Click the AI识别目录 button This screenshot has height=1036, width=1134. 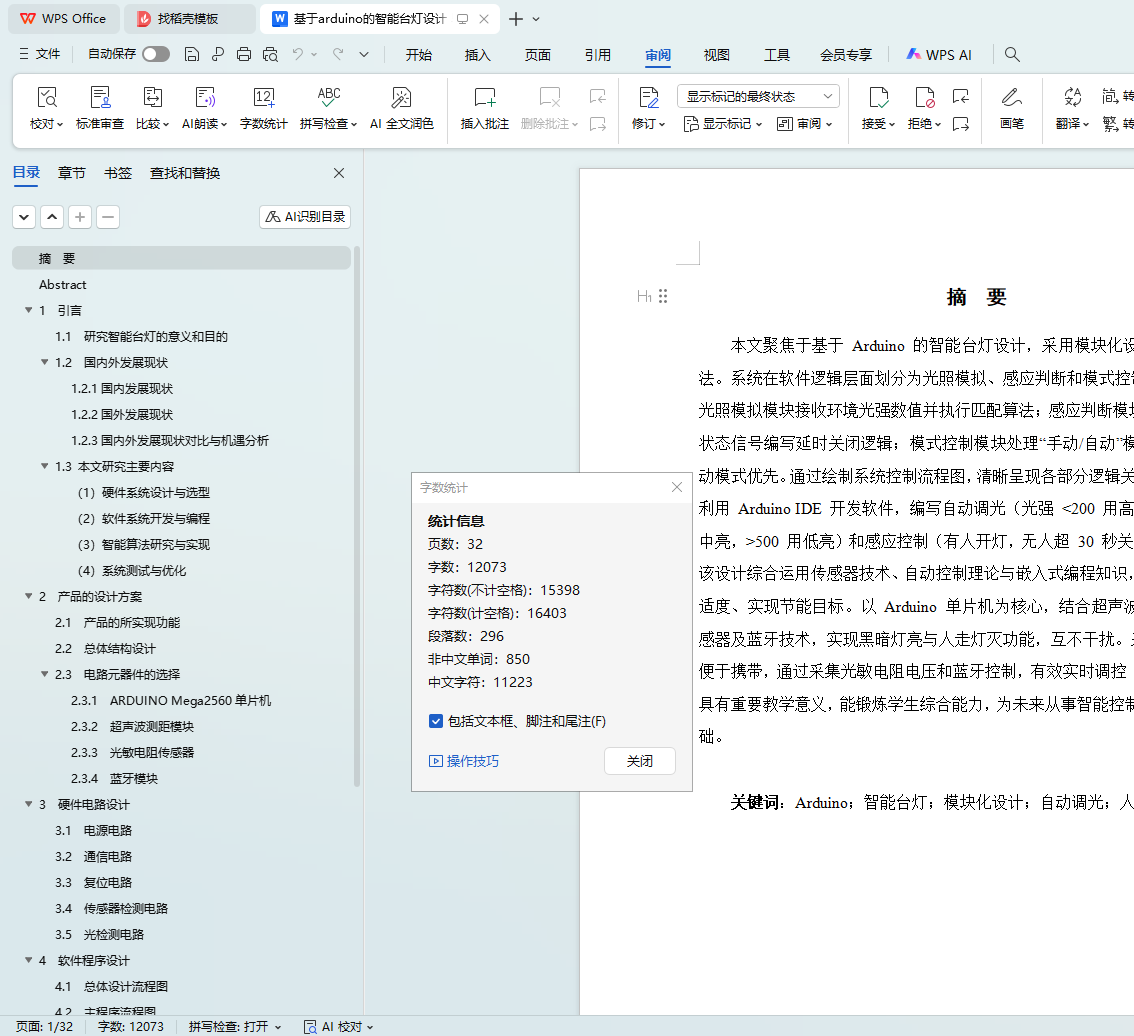coord(305,217)
